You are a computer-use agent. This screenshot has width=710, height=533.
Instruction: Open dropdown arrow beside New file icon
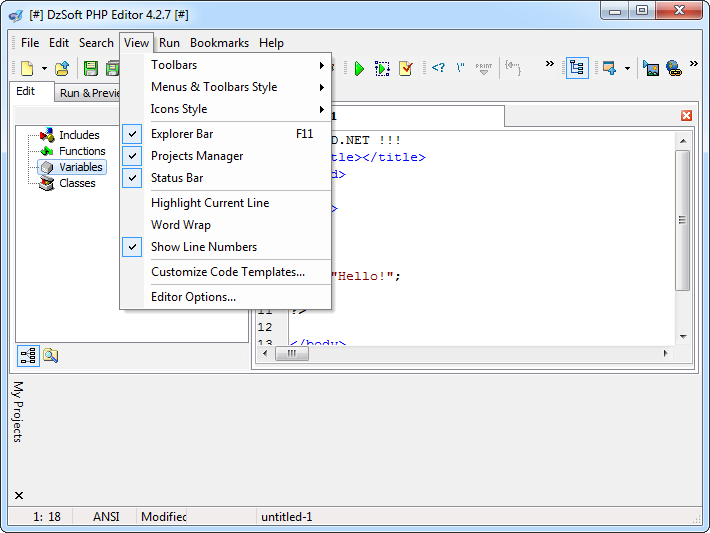pyautogui.click(x=44, y=69)
